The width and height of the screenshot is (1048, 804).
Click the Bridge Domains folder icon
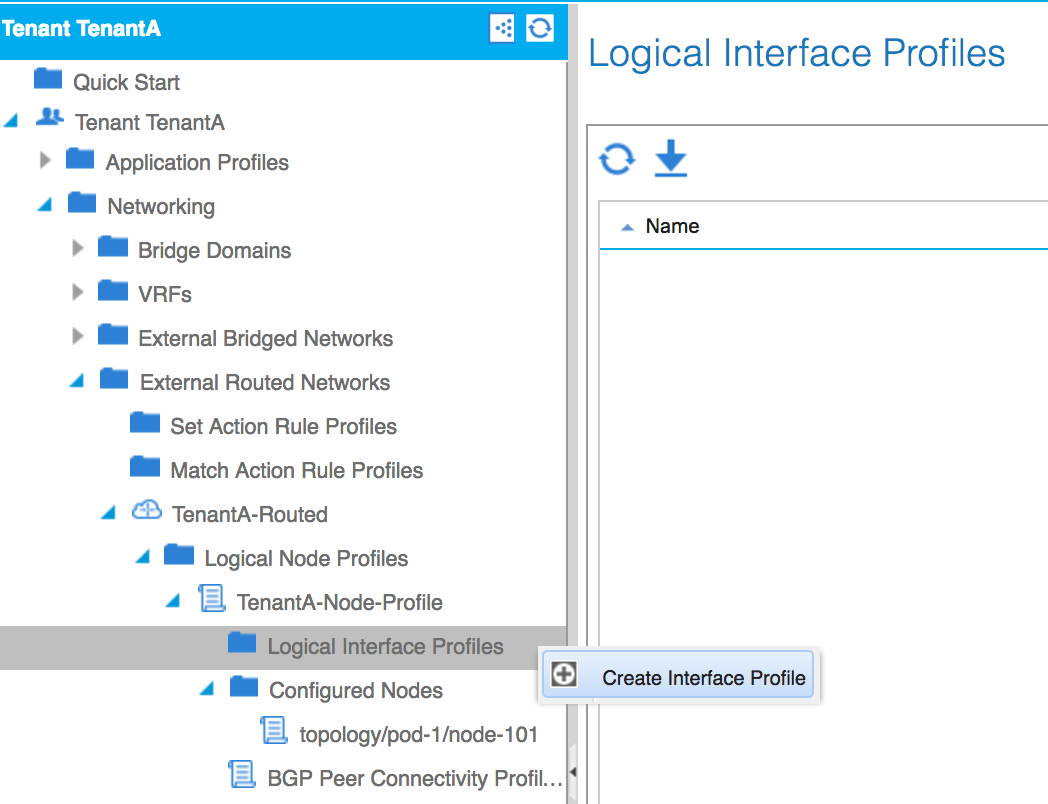[x=113, y=247]
